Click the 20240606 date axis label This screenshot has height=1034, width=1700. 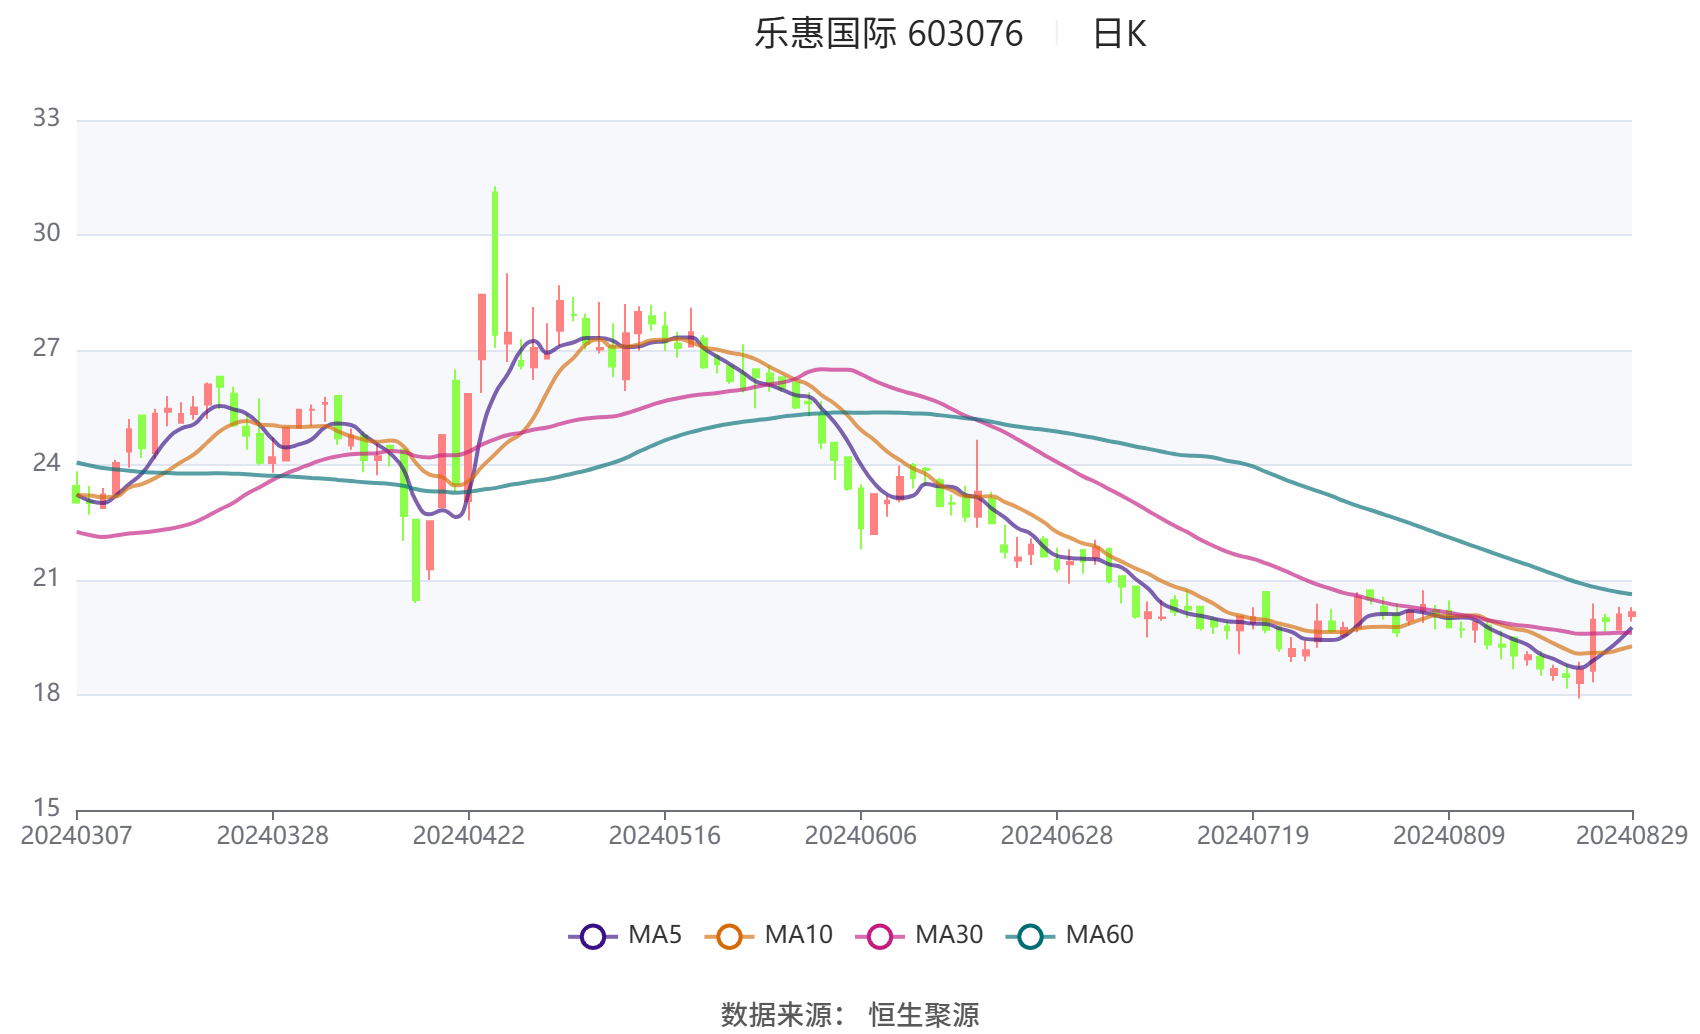[860, 836]
